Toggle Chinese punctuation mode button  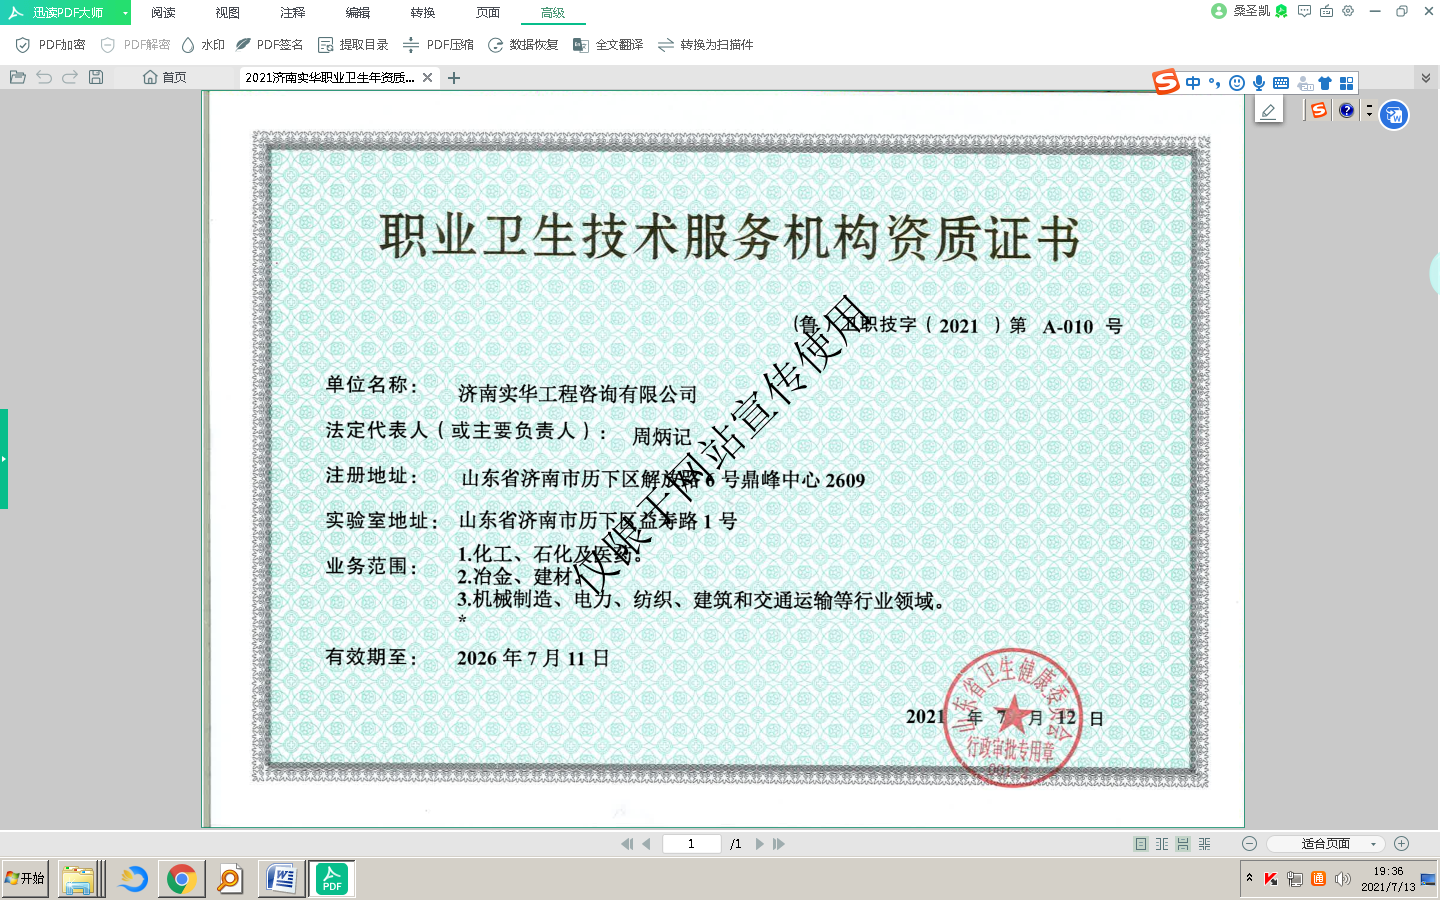pyautogui.click(x=1214, y=83)
